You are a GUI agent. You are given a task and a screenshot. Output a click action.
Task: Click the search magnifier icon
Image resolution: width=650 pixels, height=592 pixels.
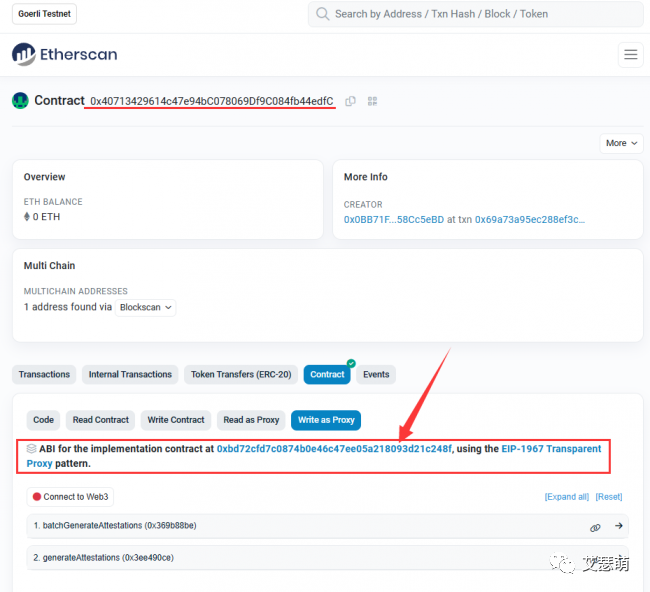click(x=323, y=14)
